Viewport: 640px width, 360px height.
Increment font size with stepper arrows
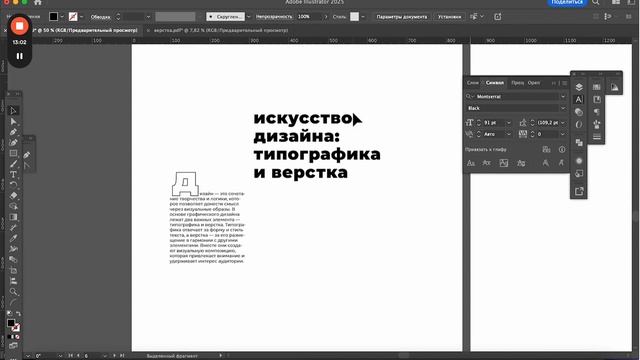tap(478, 121)
